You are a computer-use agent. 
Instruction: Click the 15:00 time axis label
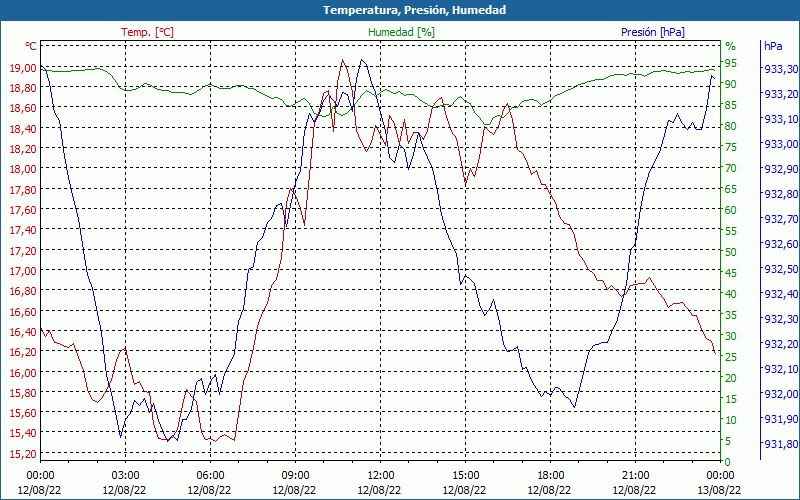point(465,476)
